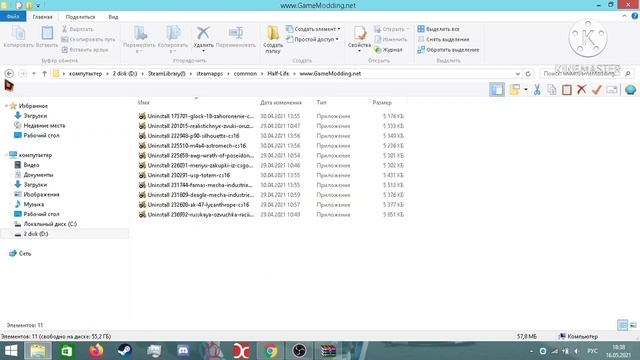The image size is (640, 360).
Task: Open the address bar history dropdown
Action: (x=518, y=74)
